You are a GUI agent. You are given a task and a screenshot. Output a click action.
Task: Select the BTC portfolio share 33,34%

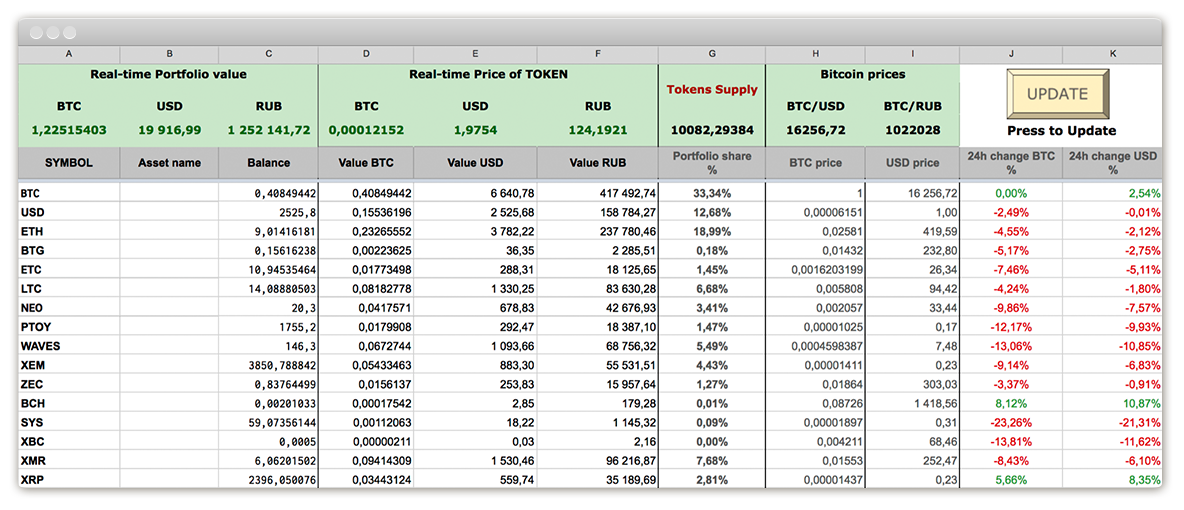711,193
